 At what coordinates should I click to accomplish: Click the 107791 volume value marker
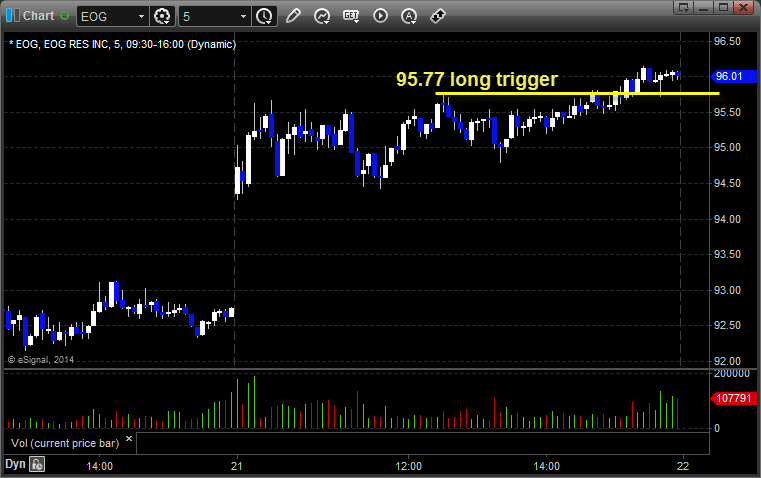tap(733, 398)
